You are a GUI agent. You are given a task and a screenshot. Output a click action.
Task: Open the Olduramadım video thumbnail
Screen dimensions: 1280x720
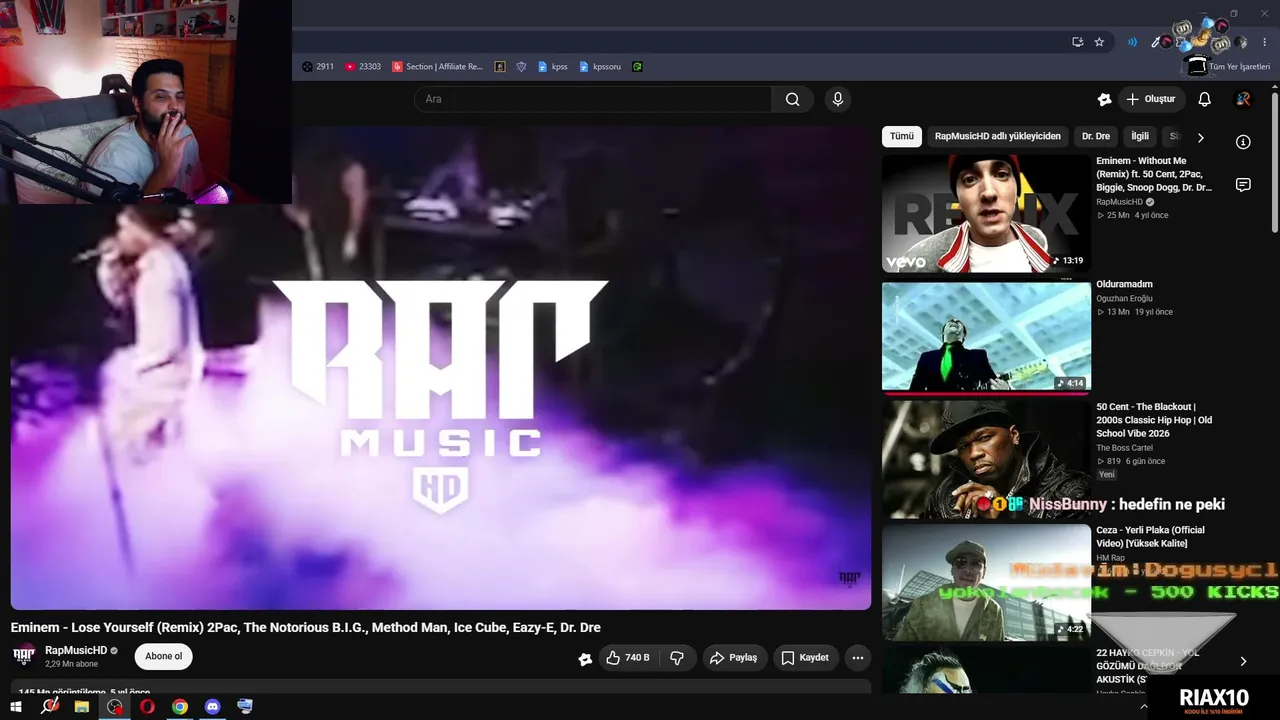point(986,336)
